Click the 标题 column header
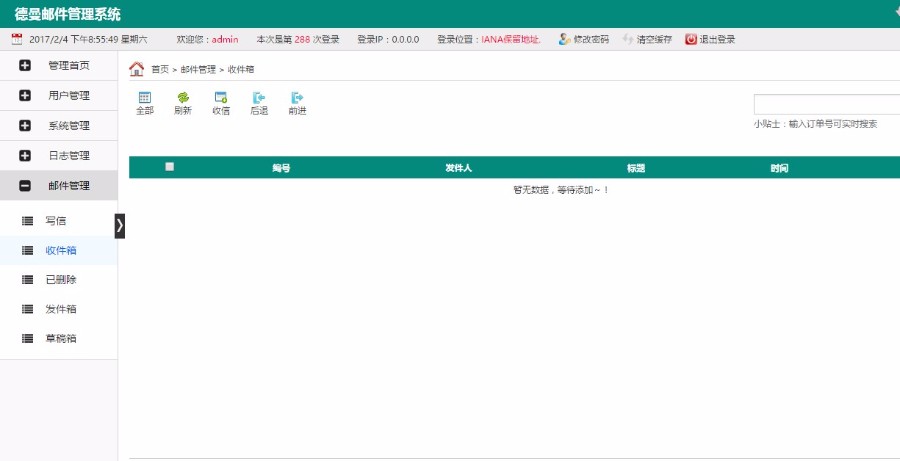The width and height of the screenshot is (900, 461). 636,168
